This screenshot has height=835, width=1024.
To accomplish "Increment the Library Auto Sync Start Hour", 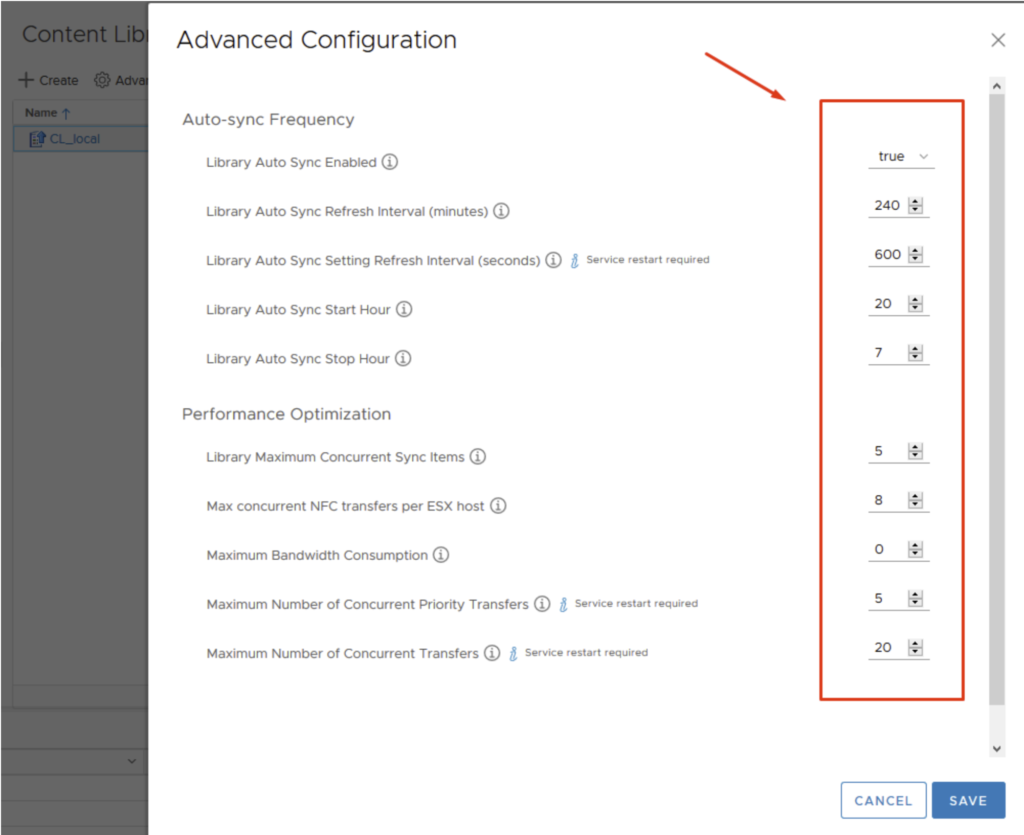I will coord(916,300).
